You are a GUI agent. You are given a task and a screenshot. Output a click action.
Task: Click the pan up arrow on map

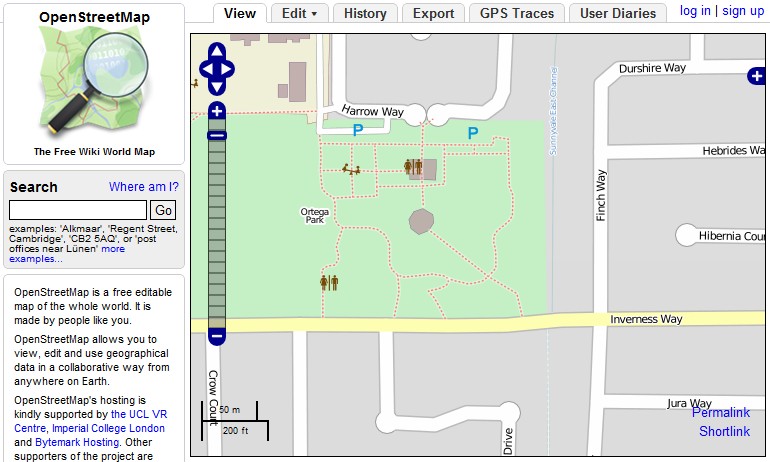pyautogui.click(x=217, y=52)
